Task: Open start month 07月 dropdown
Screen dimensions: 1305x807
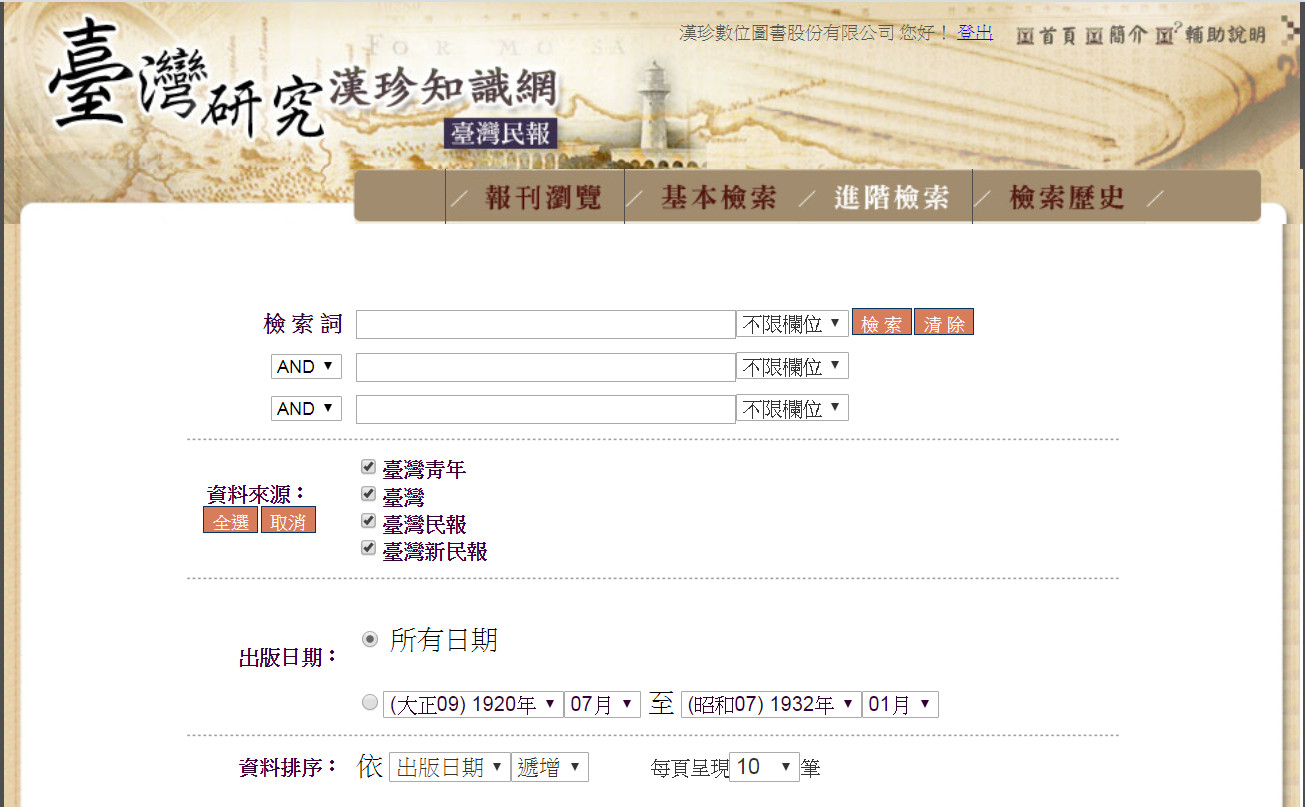Action: 603,705
